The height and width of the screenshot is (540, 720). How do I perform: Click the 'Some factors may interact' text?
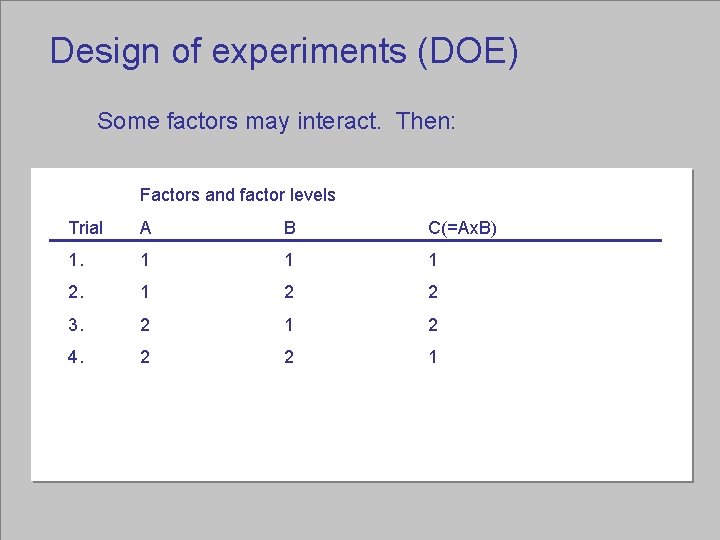click(276, 122)
